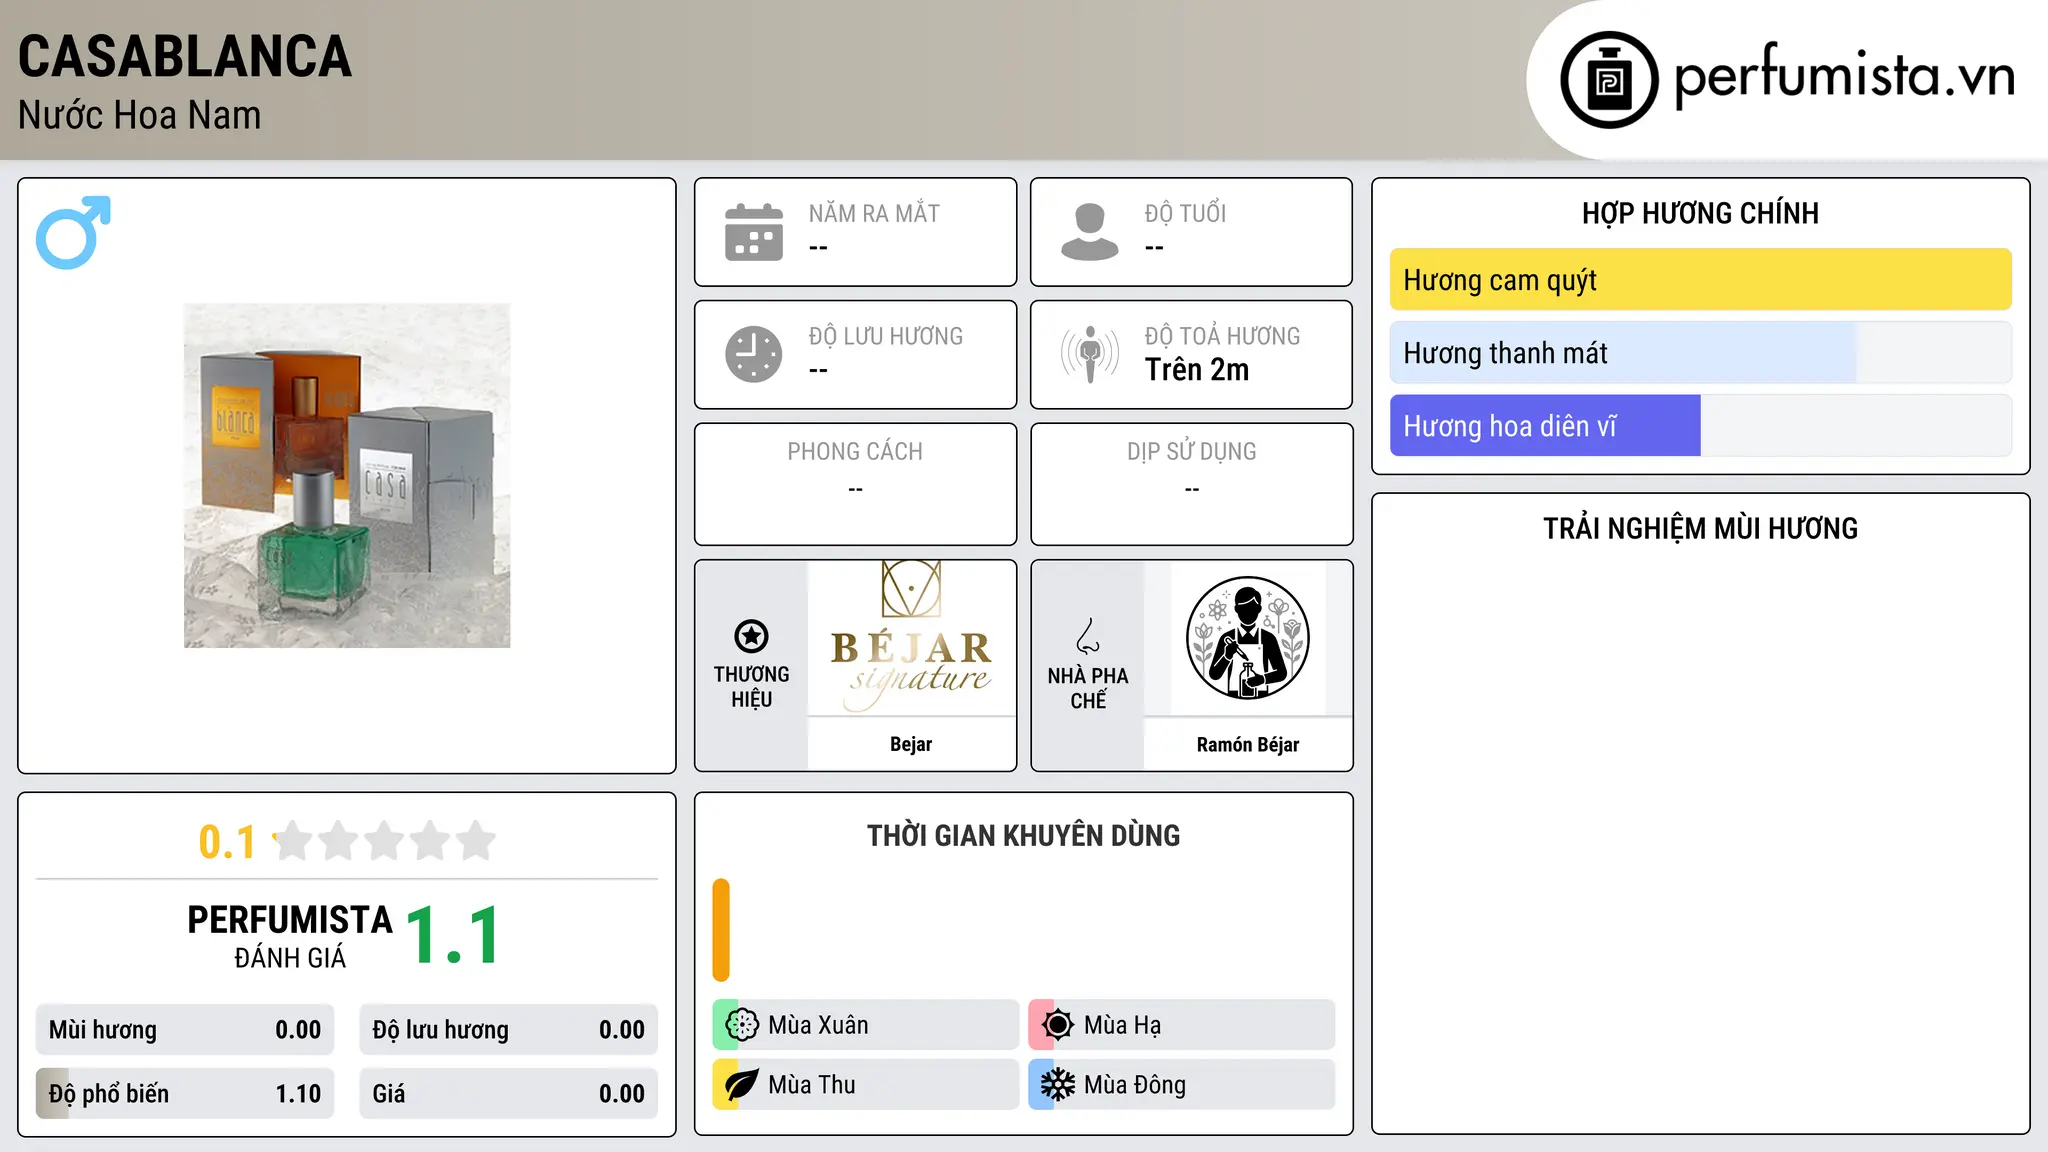Viewport: 2048px width, 1152px height.
Task: Click the TRẢI NGHIỆM MÙI HƯƠNG heading
Action: 1701,528
